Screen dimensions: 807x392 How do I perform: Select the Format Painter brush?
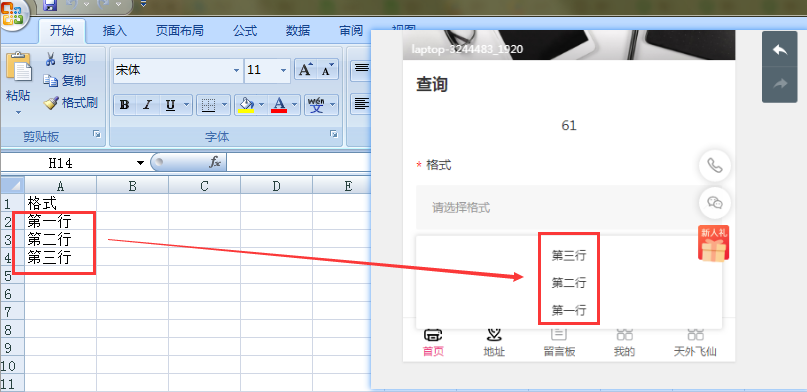(51, 103)
